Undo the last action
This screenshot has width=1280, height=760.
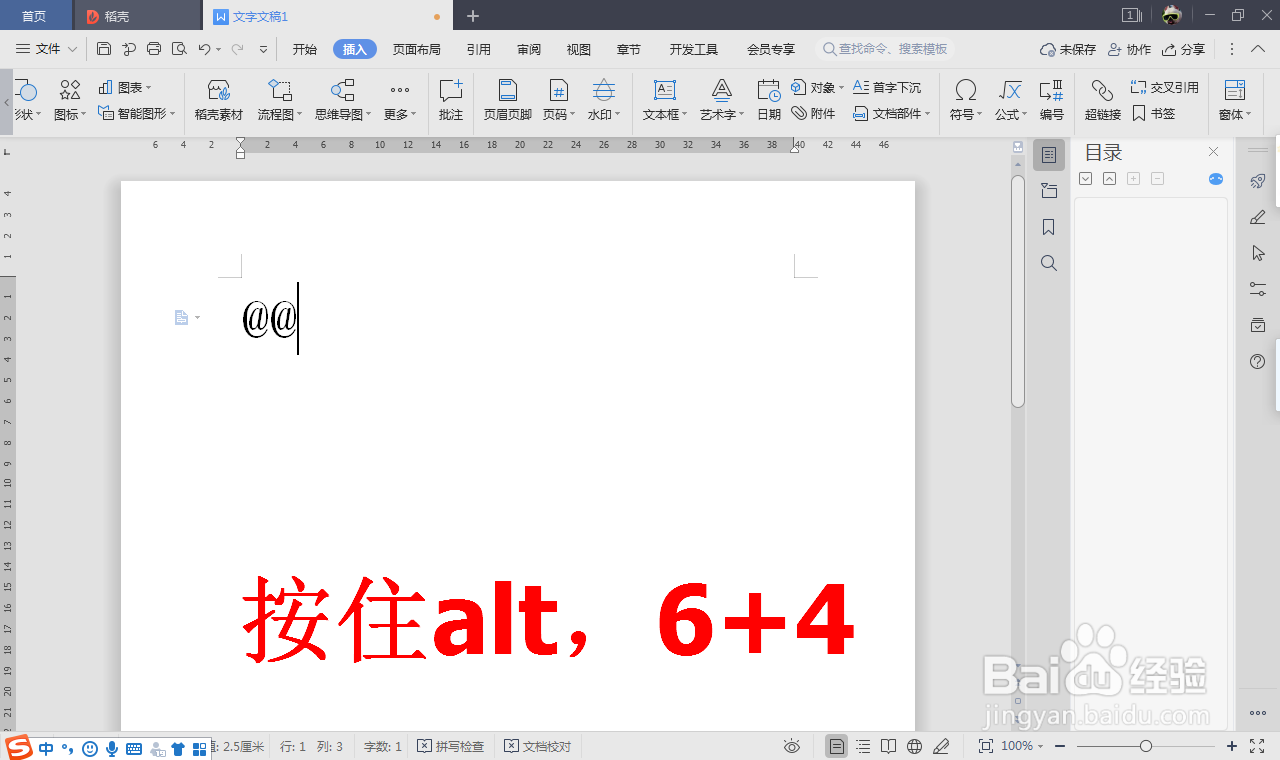[204, 49]
